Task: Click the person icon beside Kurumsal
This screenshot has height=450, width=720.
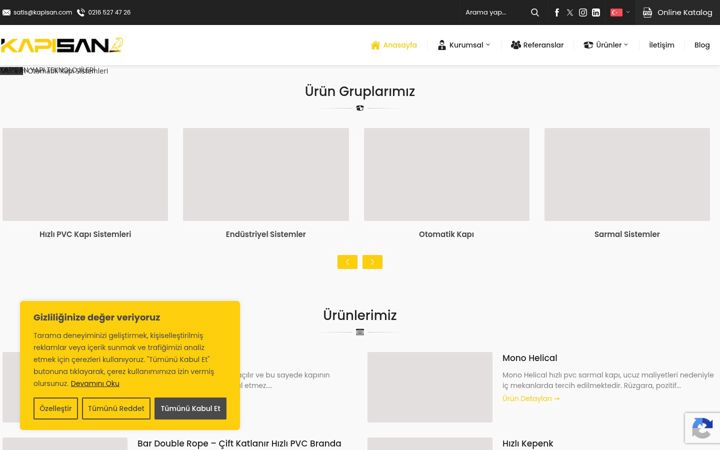Action: [442, 45]
